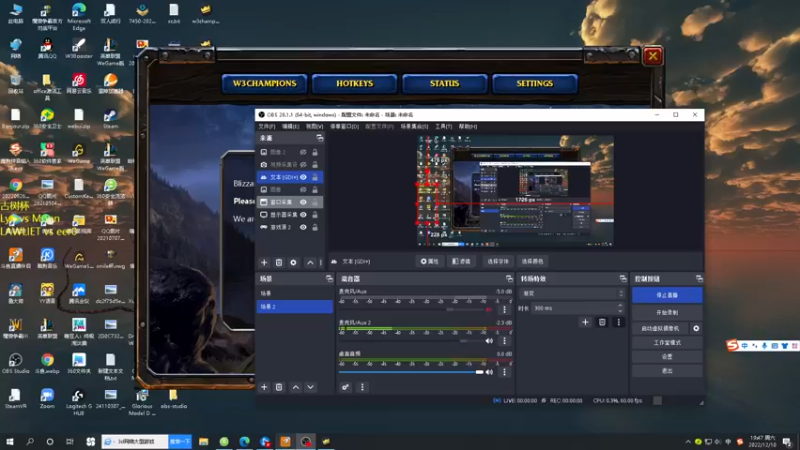
Task: Move scene up arrow in Scenes panel
Action: (x=296, y=387)
